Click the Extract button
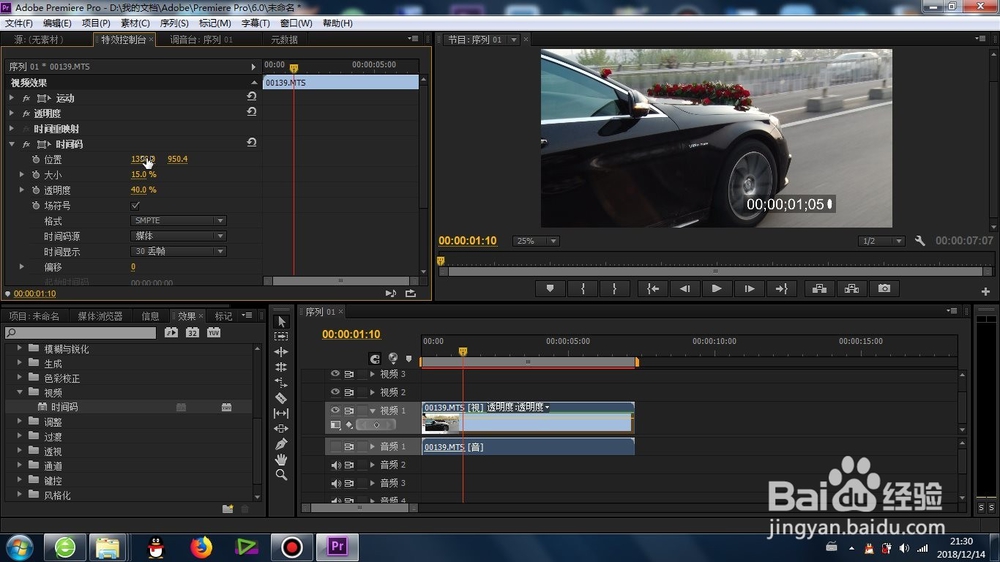Image resolution: width=1000 pixels, height=562 pixels. (x=851, y=289)
